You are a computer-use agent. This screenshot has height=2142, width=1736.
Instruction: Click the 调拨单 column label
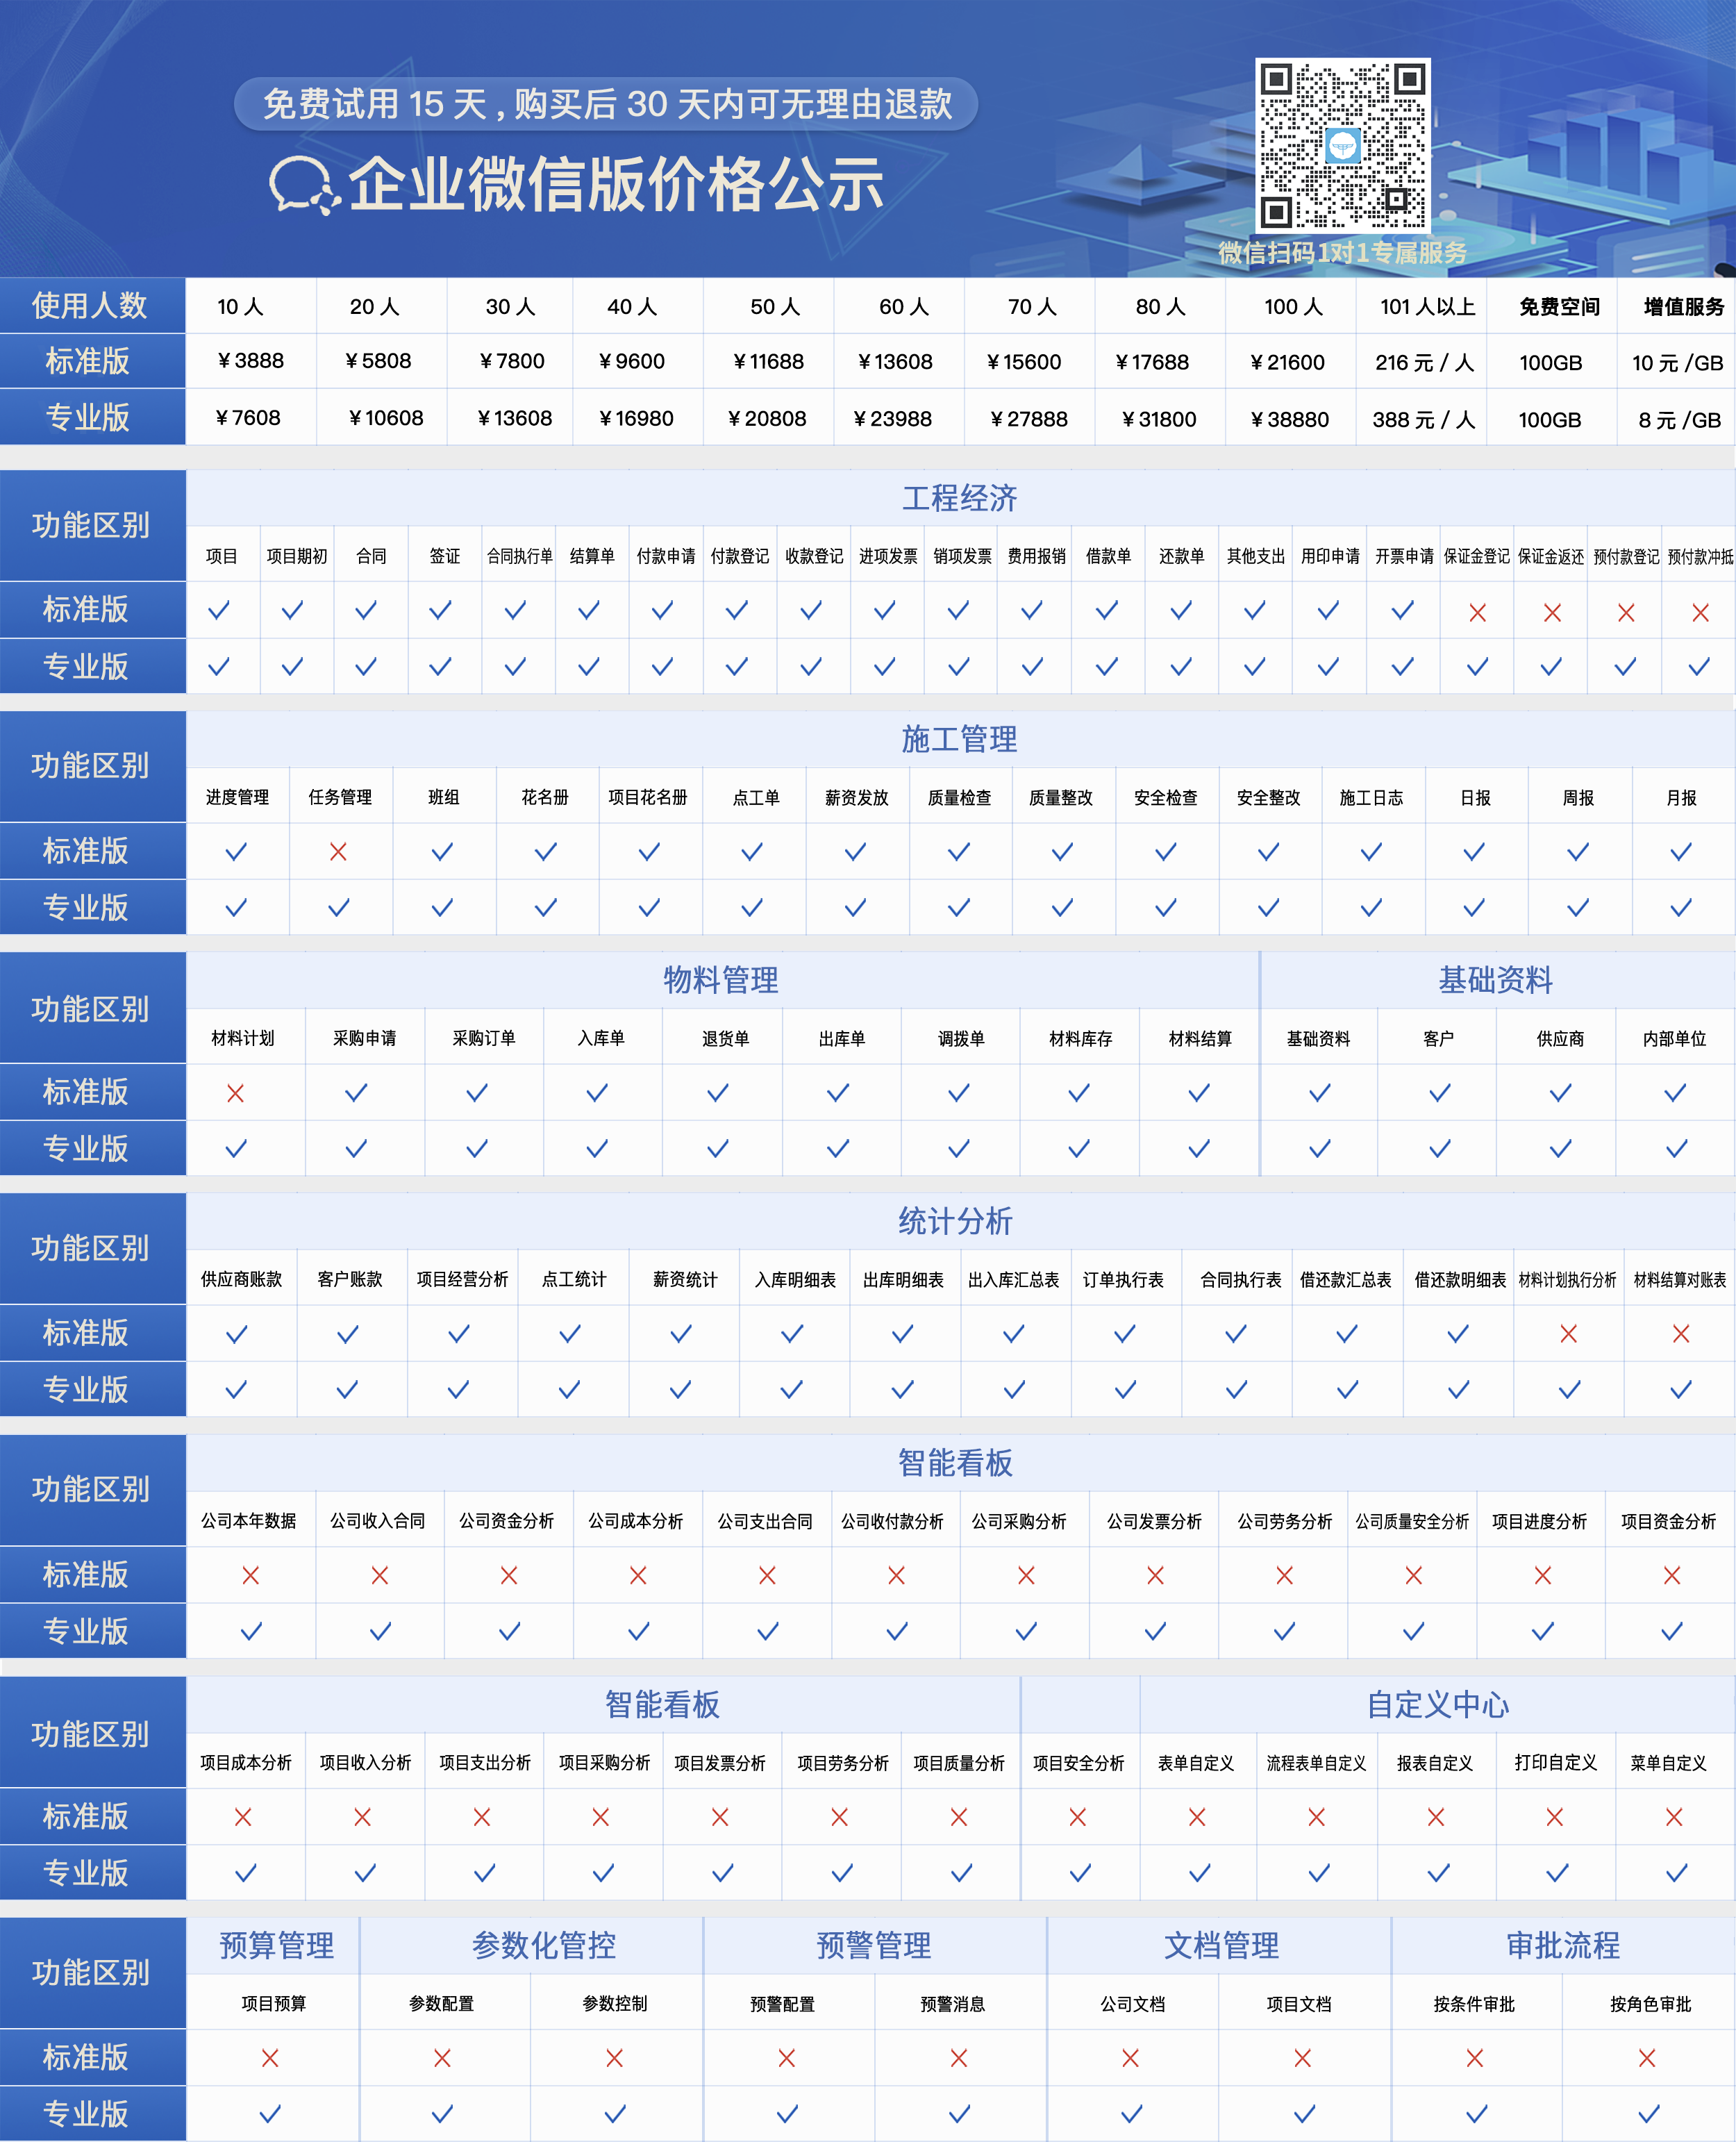click(961, 1039)
